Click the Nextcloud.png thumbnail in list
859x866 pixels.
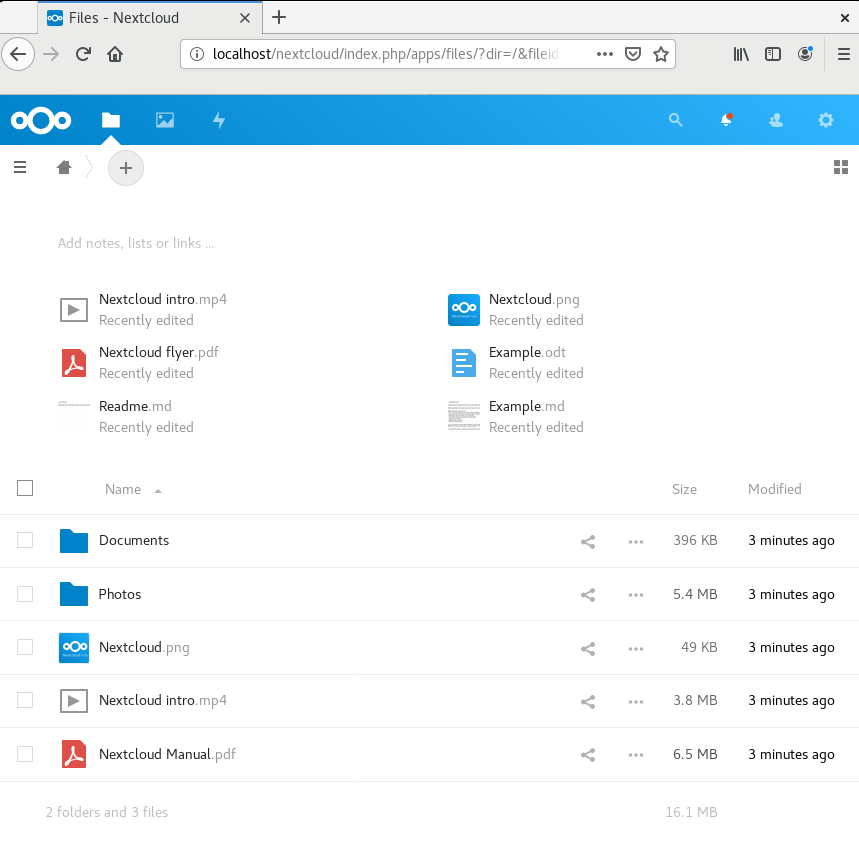(x=74, y=648)
